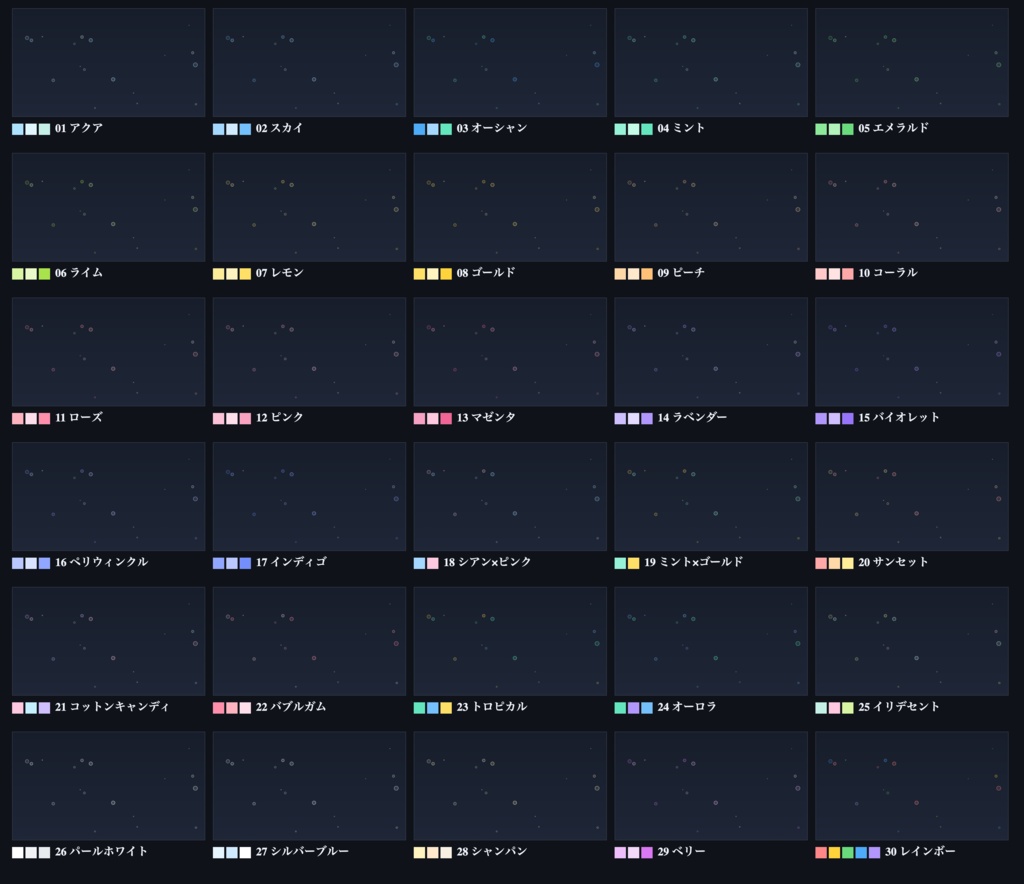Click the third swatch of 02 スカイ
The image size is (1024, 884).
pos(245,129)
